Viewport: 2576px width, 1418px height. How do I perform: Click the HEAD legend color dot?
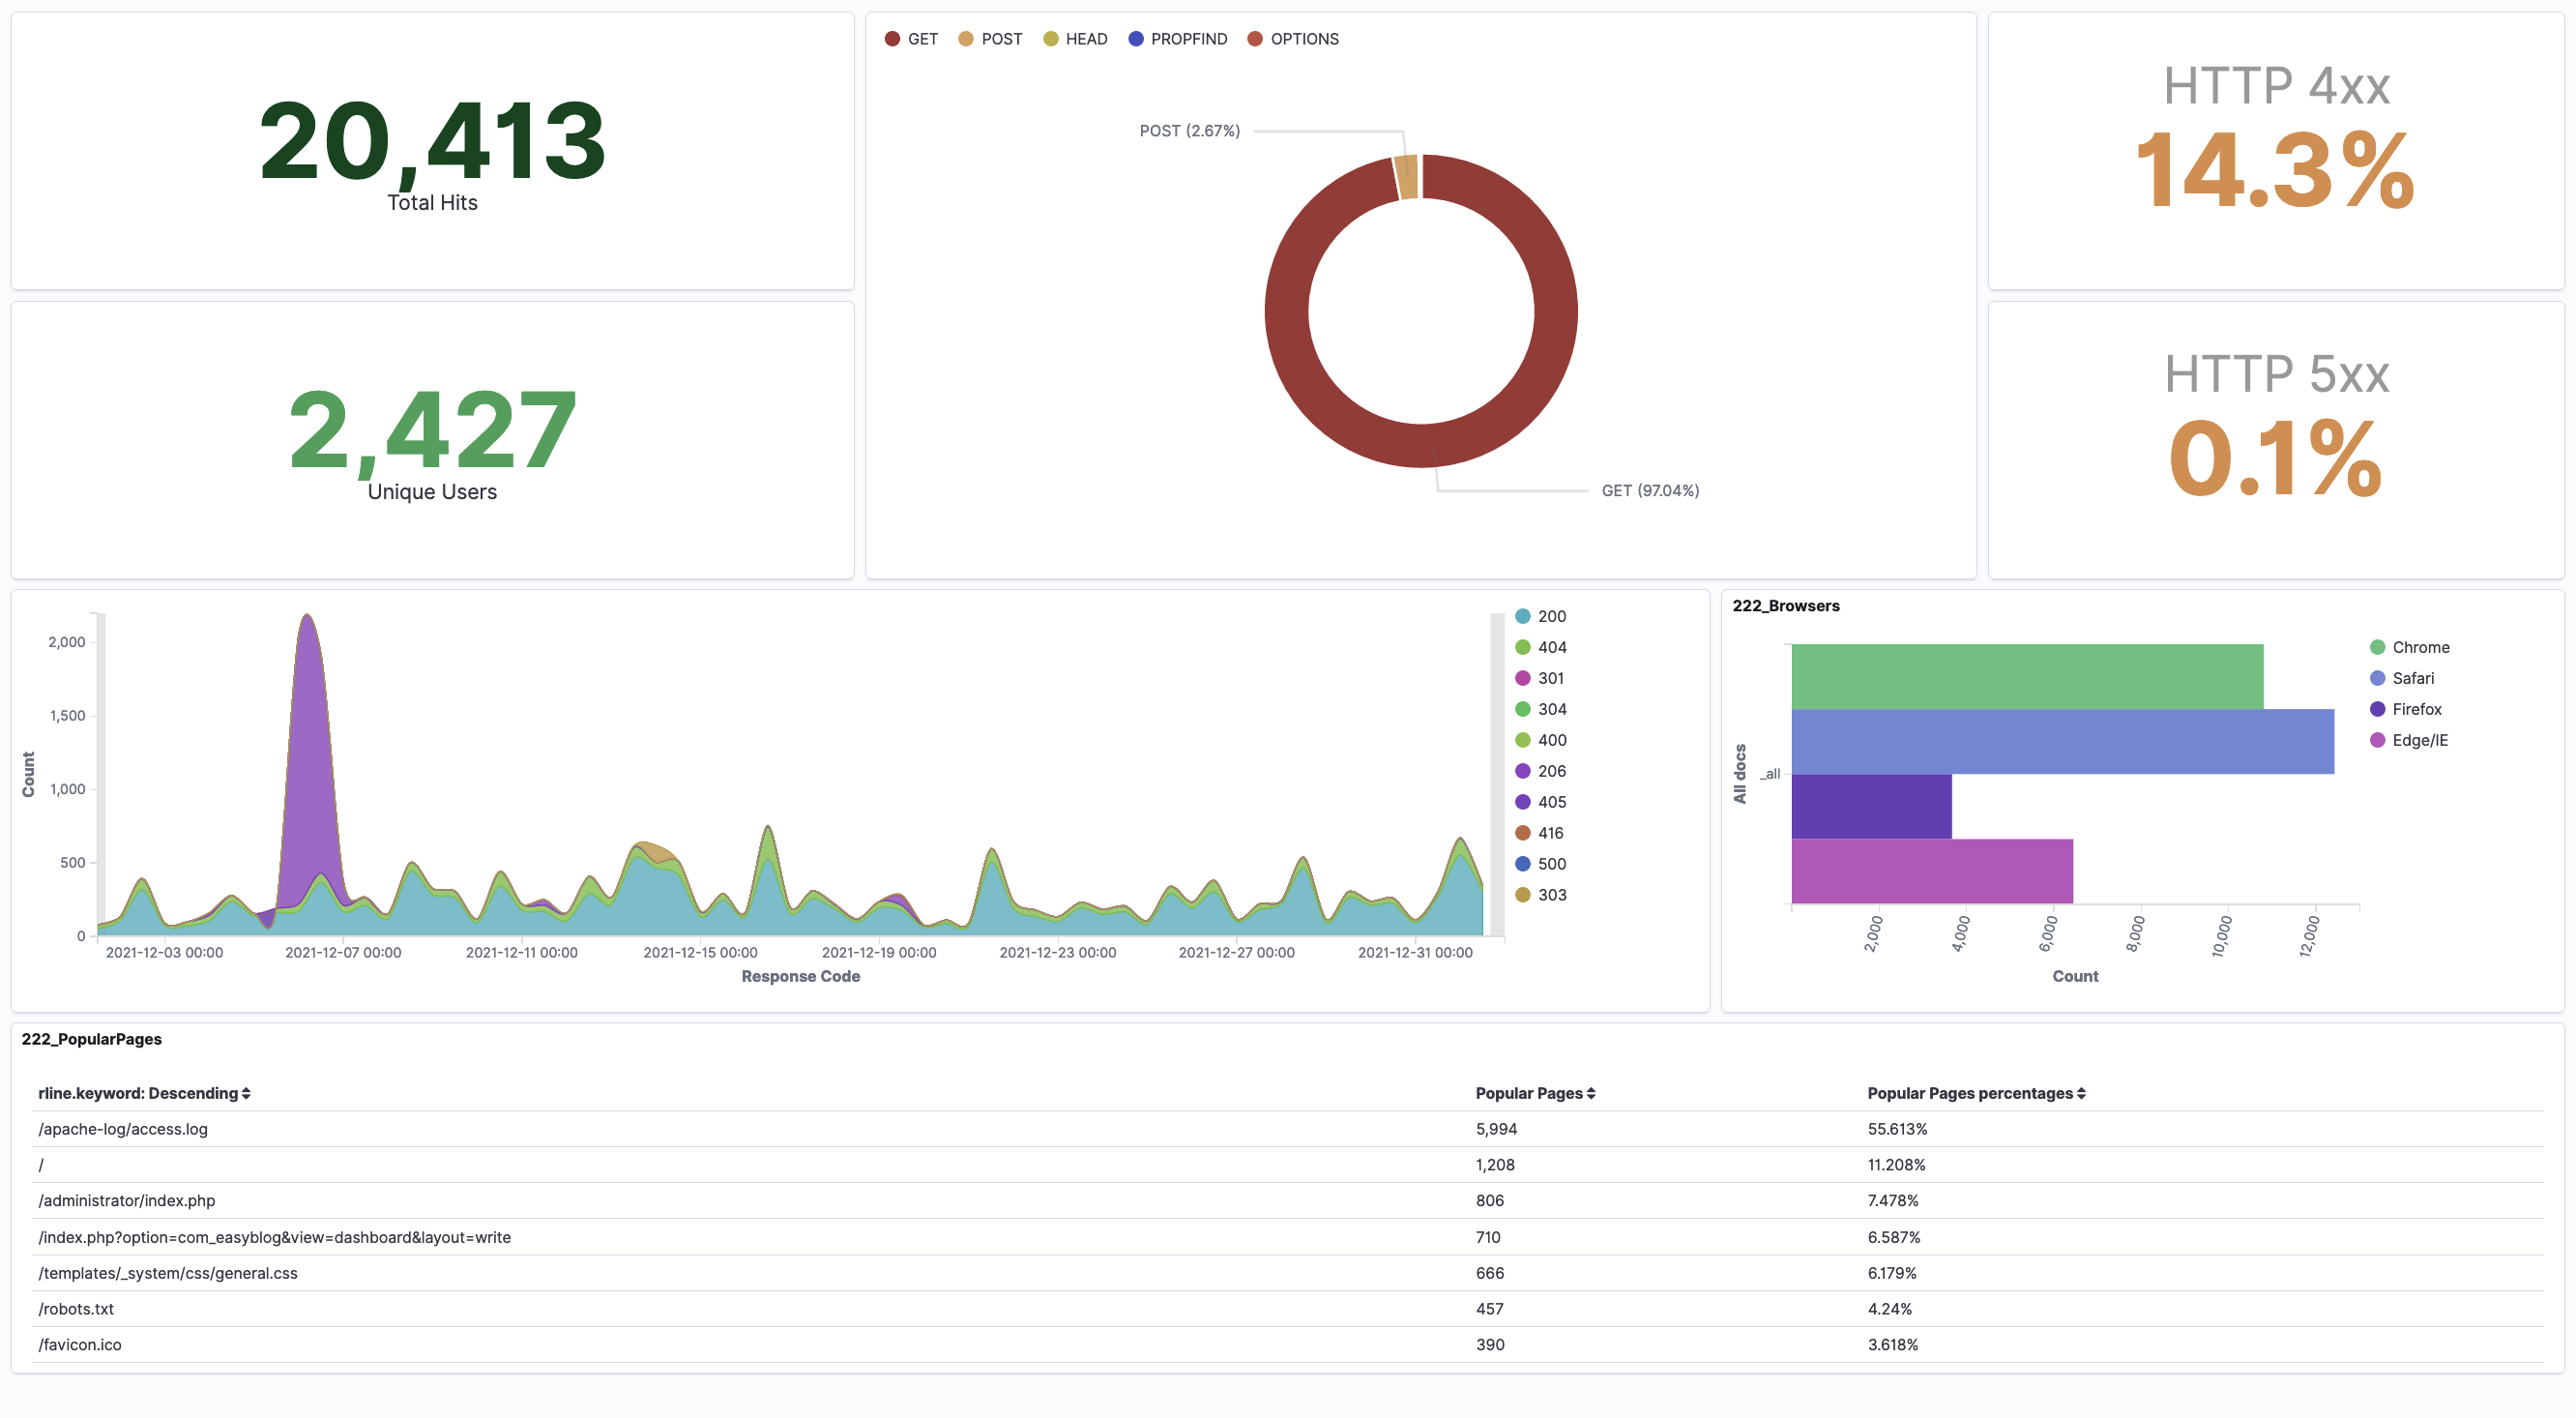tap(1050, 39)
